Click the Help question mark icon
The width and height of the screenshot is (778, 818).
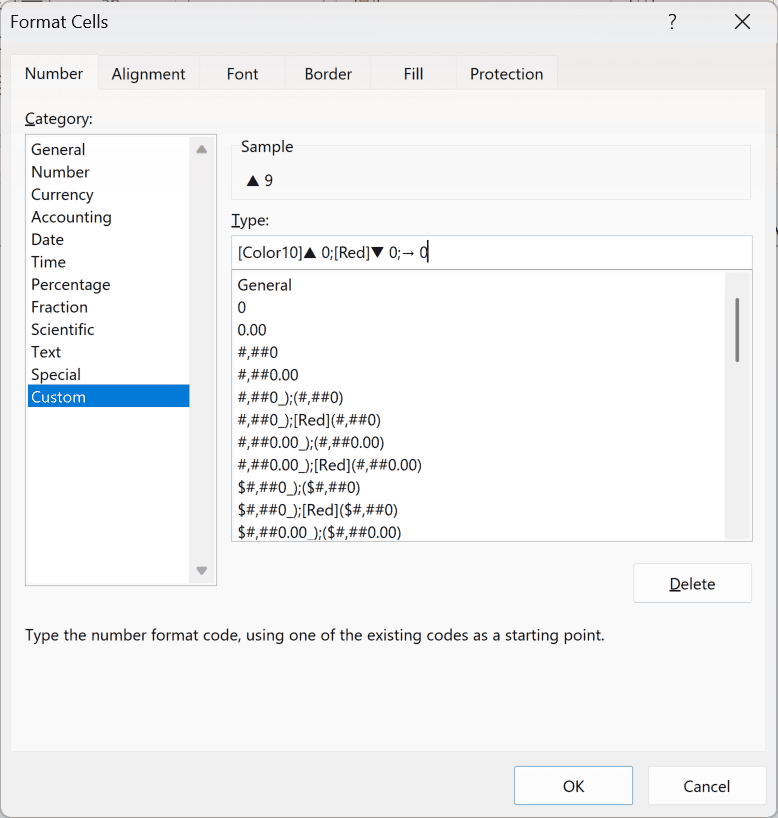coord(672,22)
